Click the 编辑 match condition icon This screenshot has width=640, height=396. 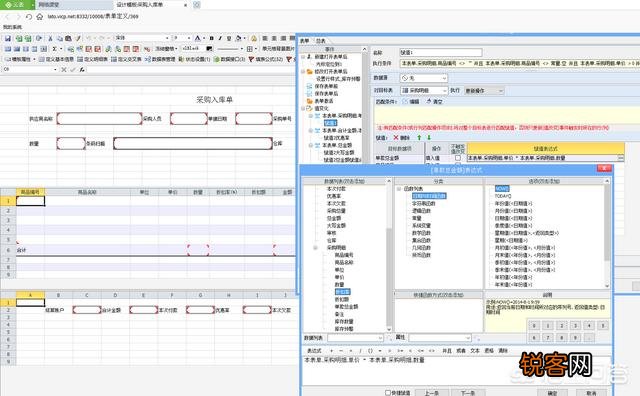[405, 101]
